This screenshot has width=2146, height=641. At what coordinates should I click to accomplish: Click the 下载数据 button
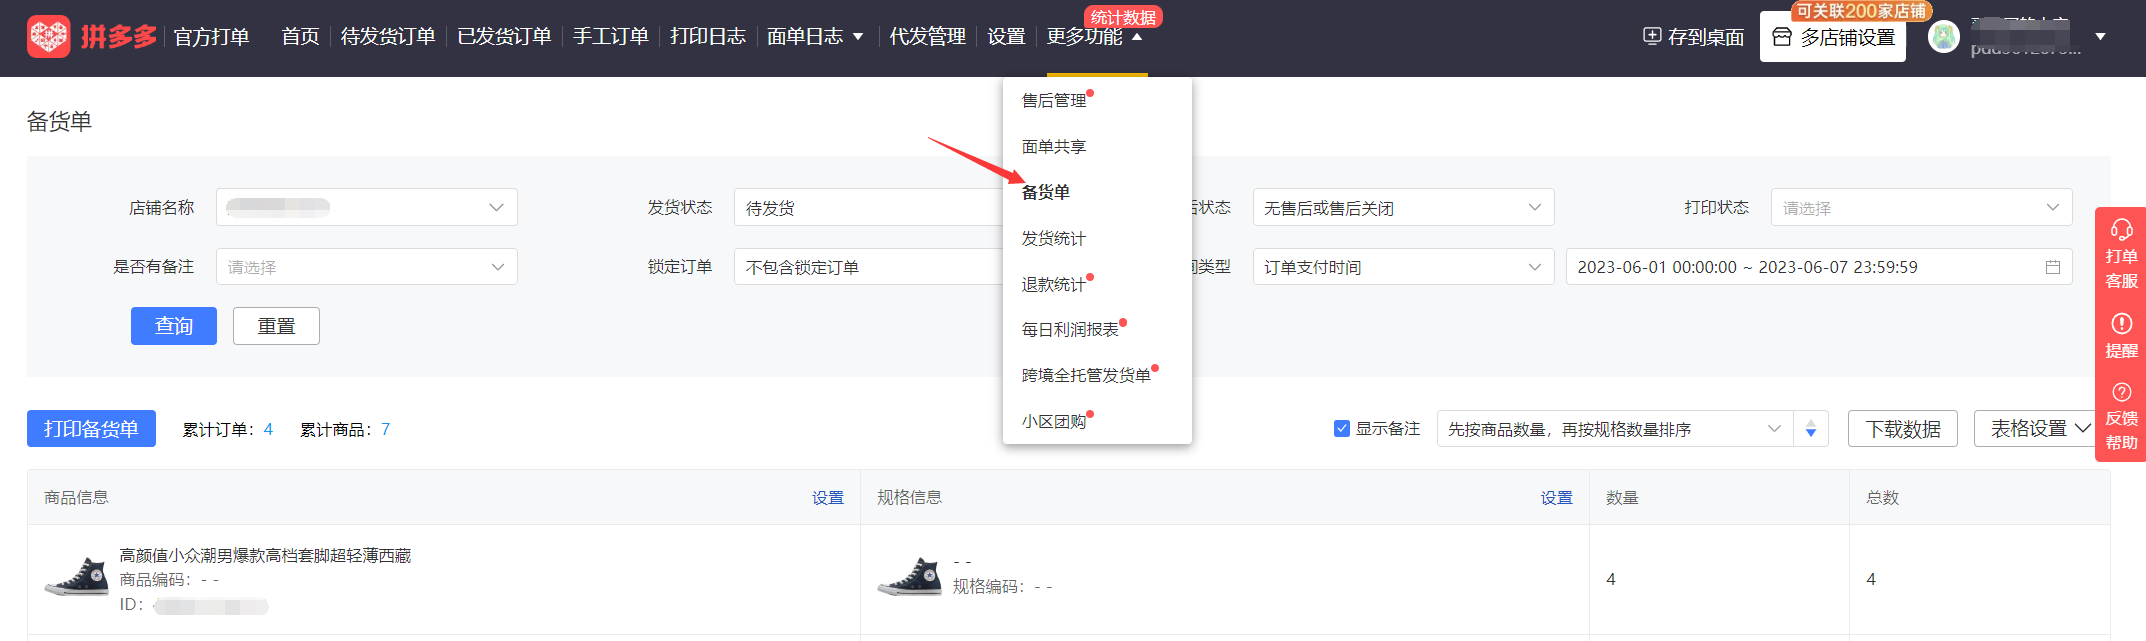1903,429
